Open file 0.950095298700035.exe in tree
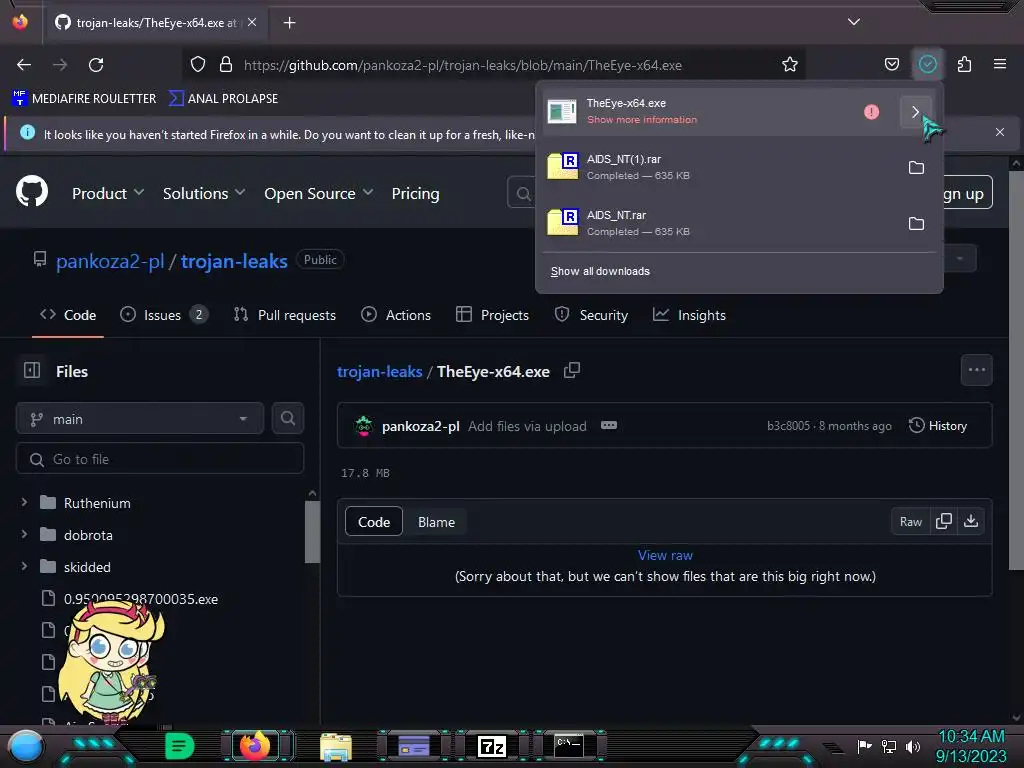 tap(140, 599)
